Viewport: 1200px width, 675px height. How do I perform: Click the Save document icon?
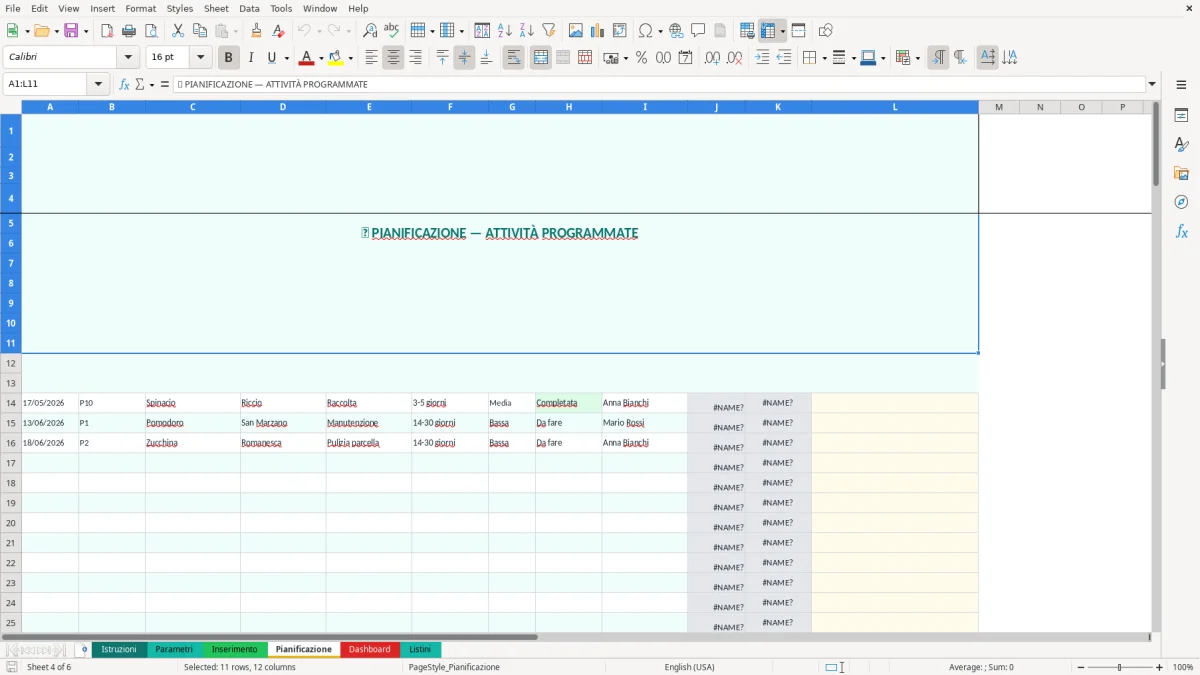pos(71,30)
